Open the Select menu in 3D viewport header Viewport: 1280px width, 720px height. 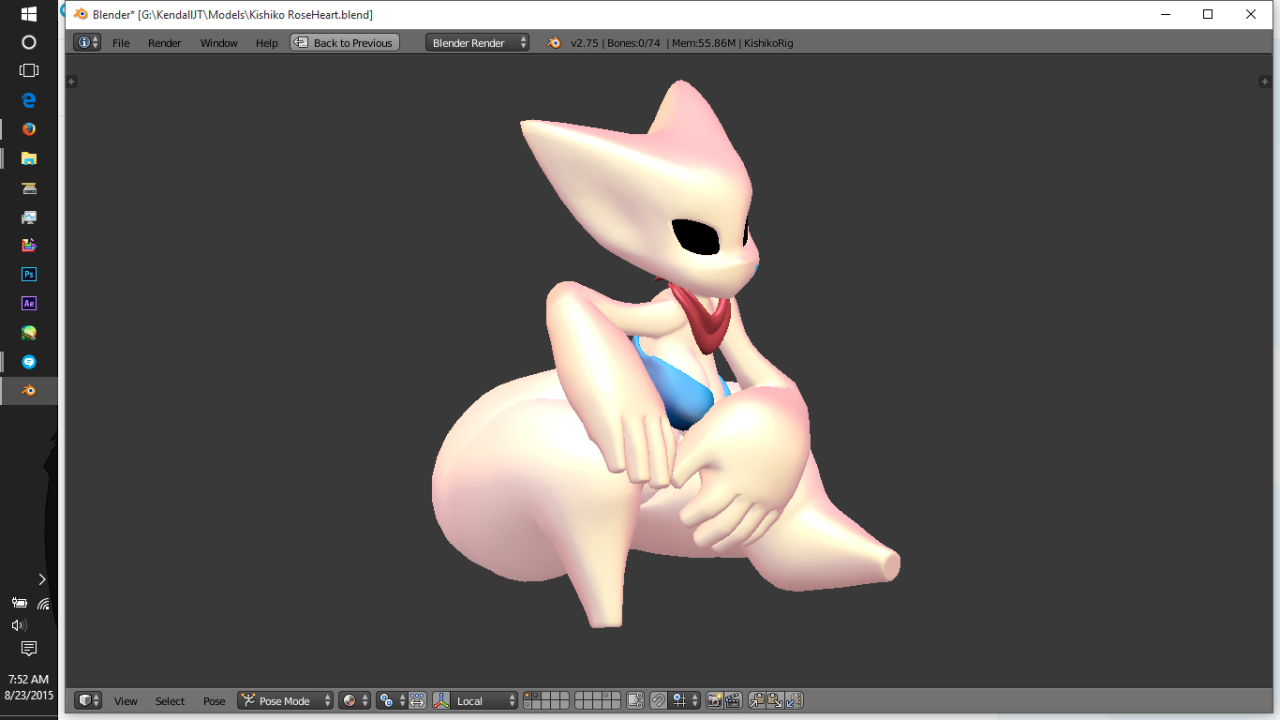point(170,701)
